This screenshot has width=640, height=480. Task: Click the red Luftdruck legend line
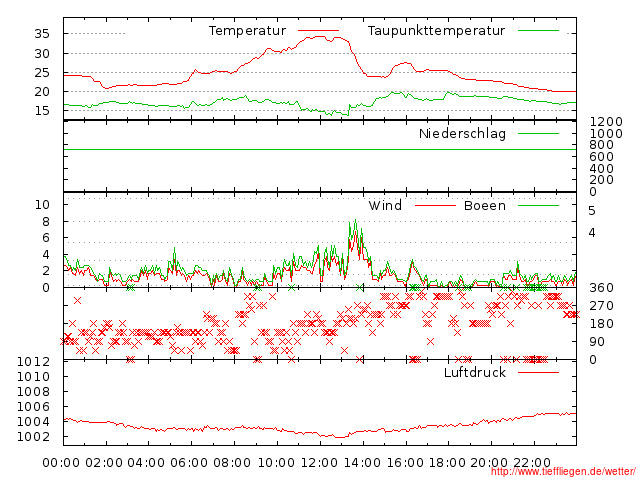[x=538, y=372]
